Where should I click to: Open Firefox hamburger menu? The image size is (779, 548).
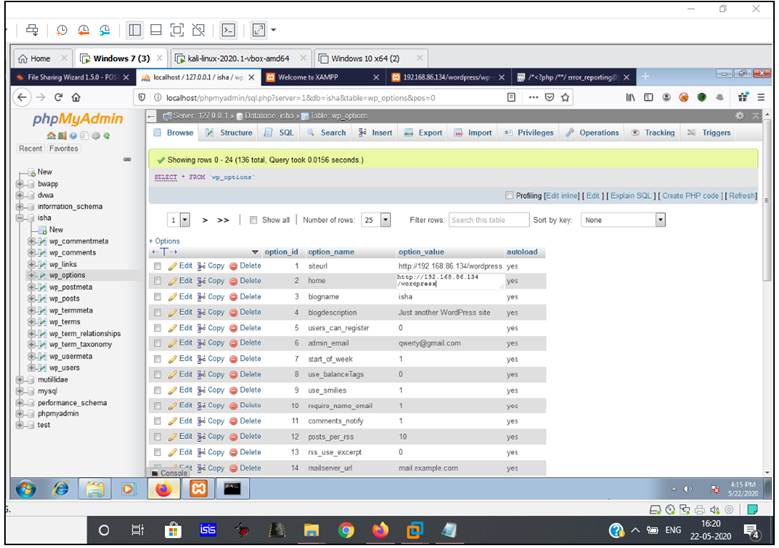coord(761,98)
